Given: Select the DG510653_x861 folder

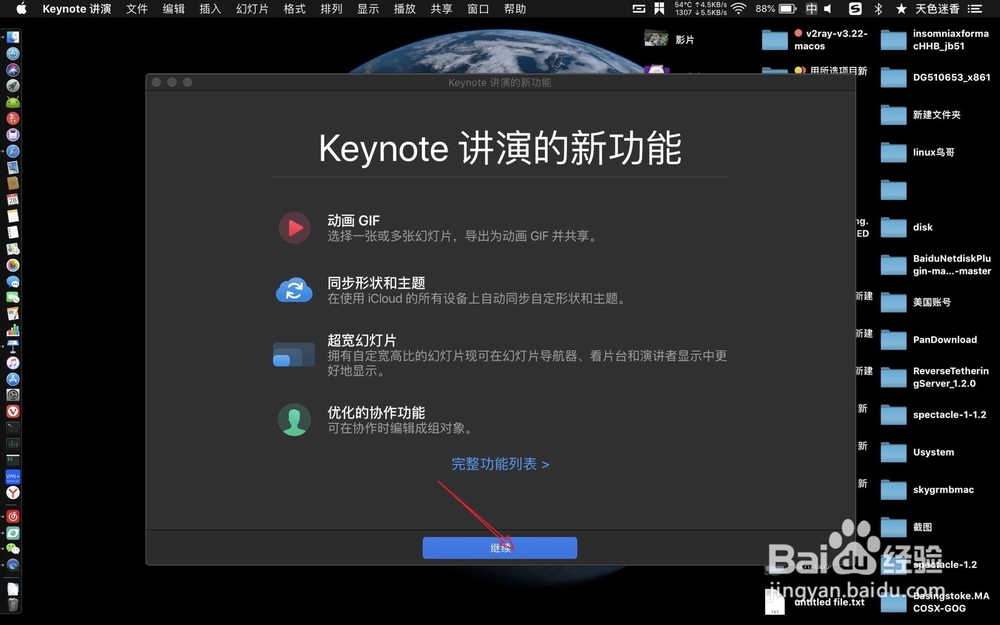Looking at the screenshot, I should click(x=936, y=77).
